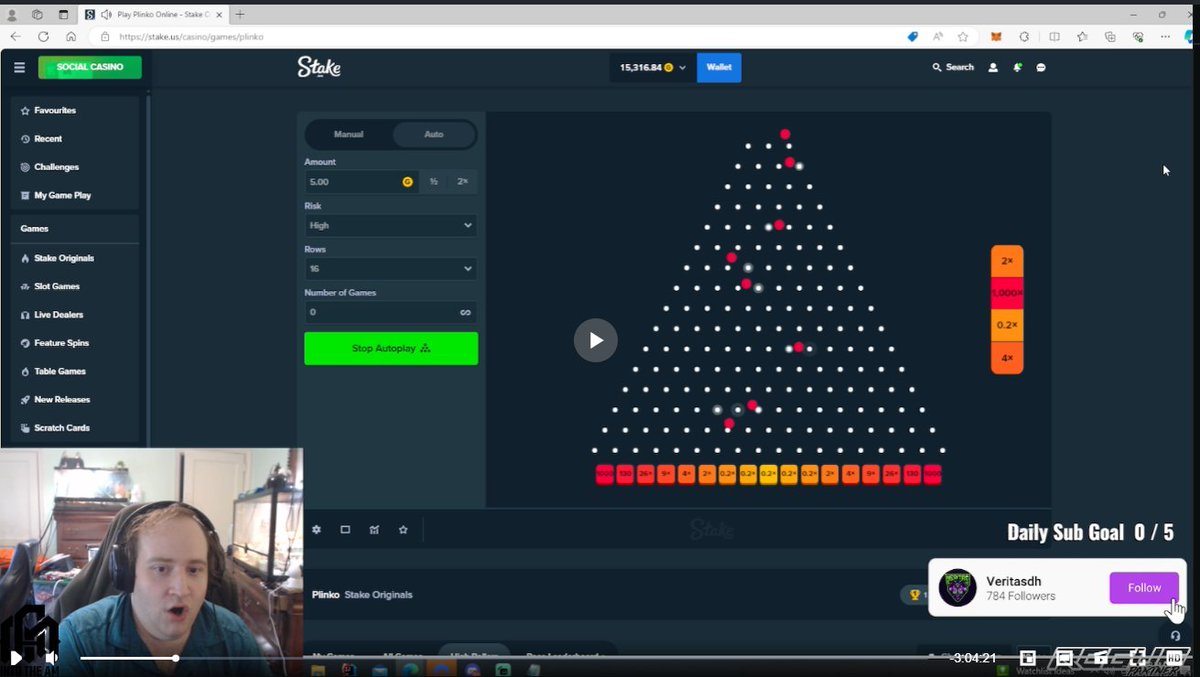The height and width of the screenshot is (677, 1200).
Task: Double the bet with 2× button
Action: [x=462, y=182]
